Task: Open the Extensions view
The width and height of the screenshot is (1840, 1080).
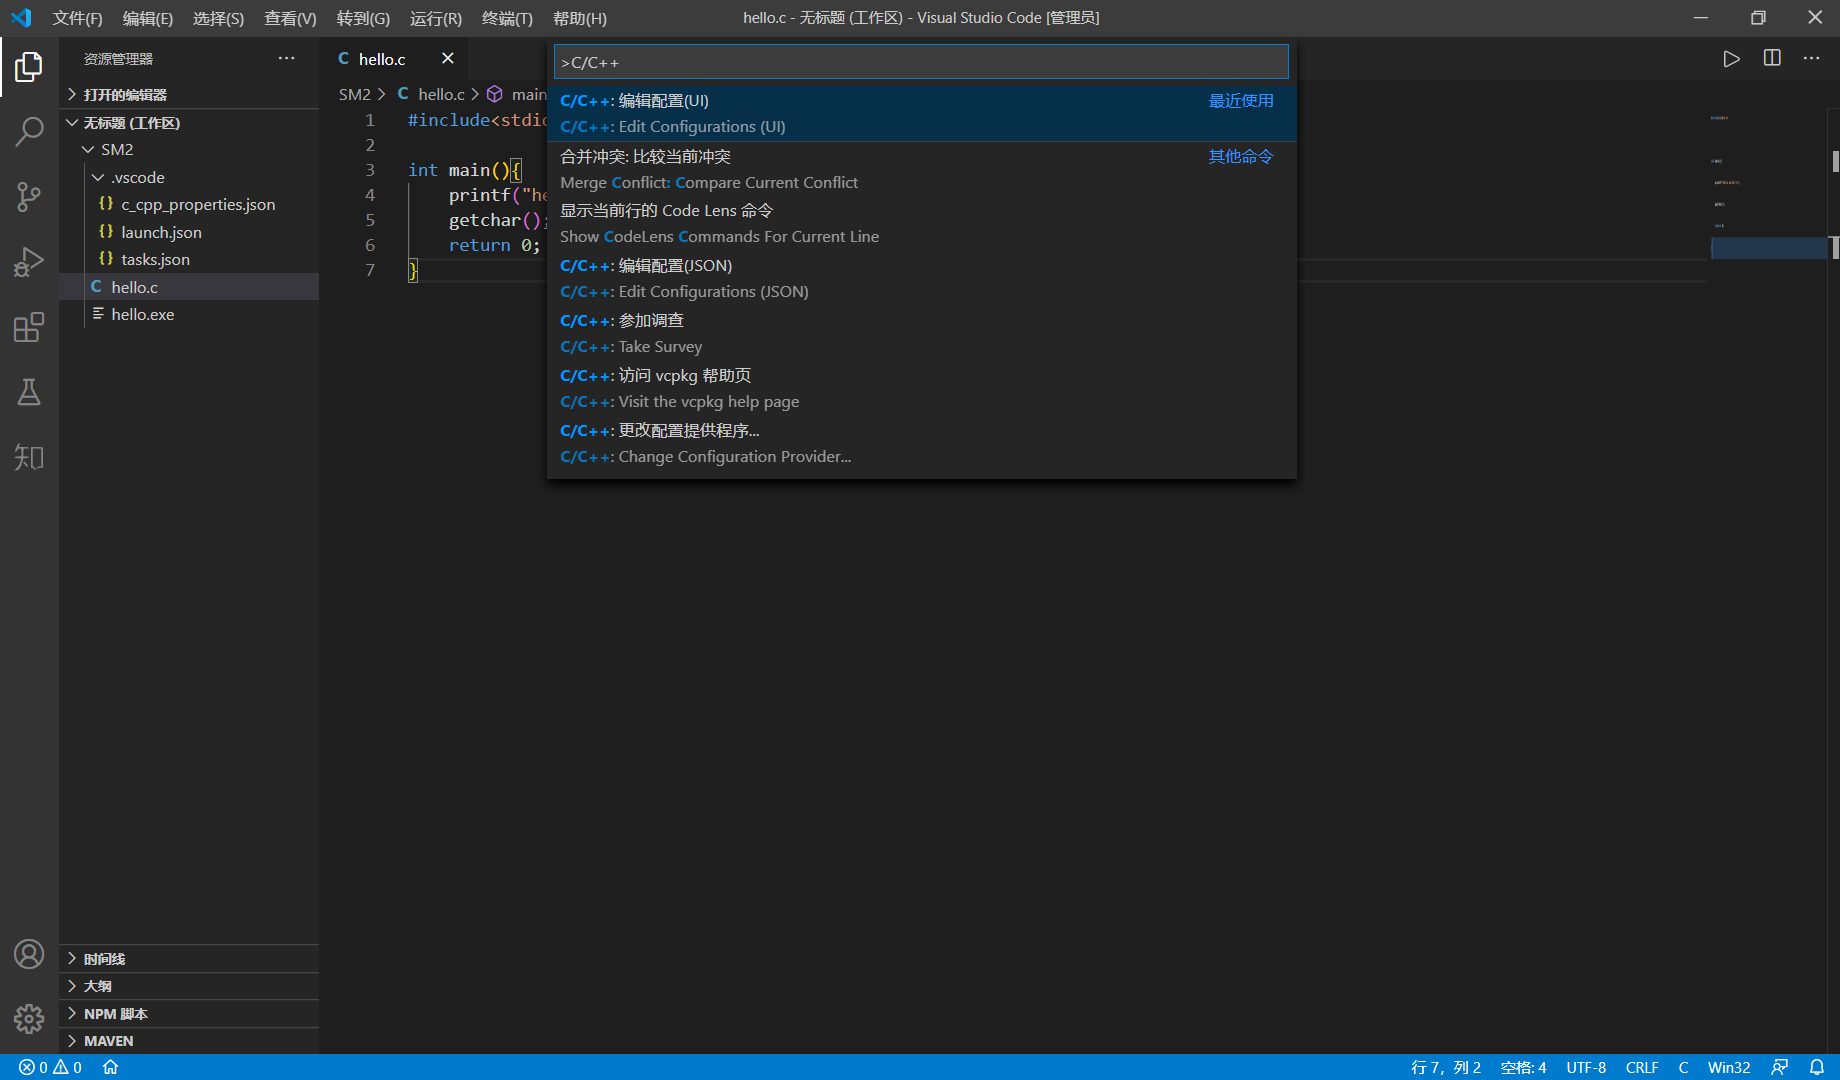Action: (29, 327)
